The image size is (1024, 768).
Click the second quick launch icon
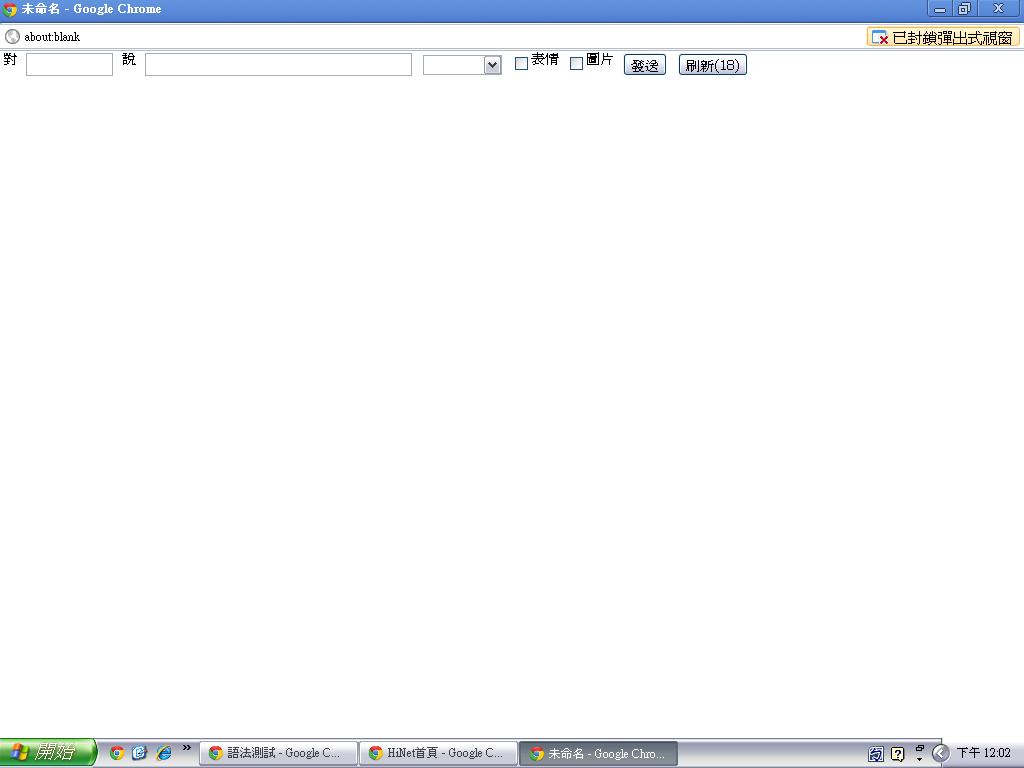(x=140, y=753)
